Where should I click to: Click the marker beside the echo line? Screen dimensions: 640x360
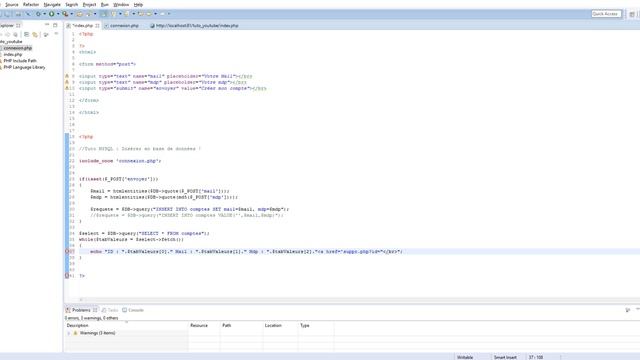coord(67,251)
